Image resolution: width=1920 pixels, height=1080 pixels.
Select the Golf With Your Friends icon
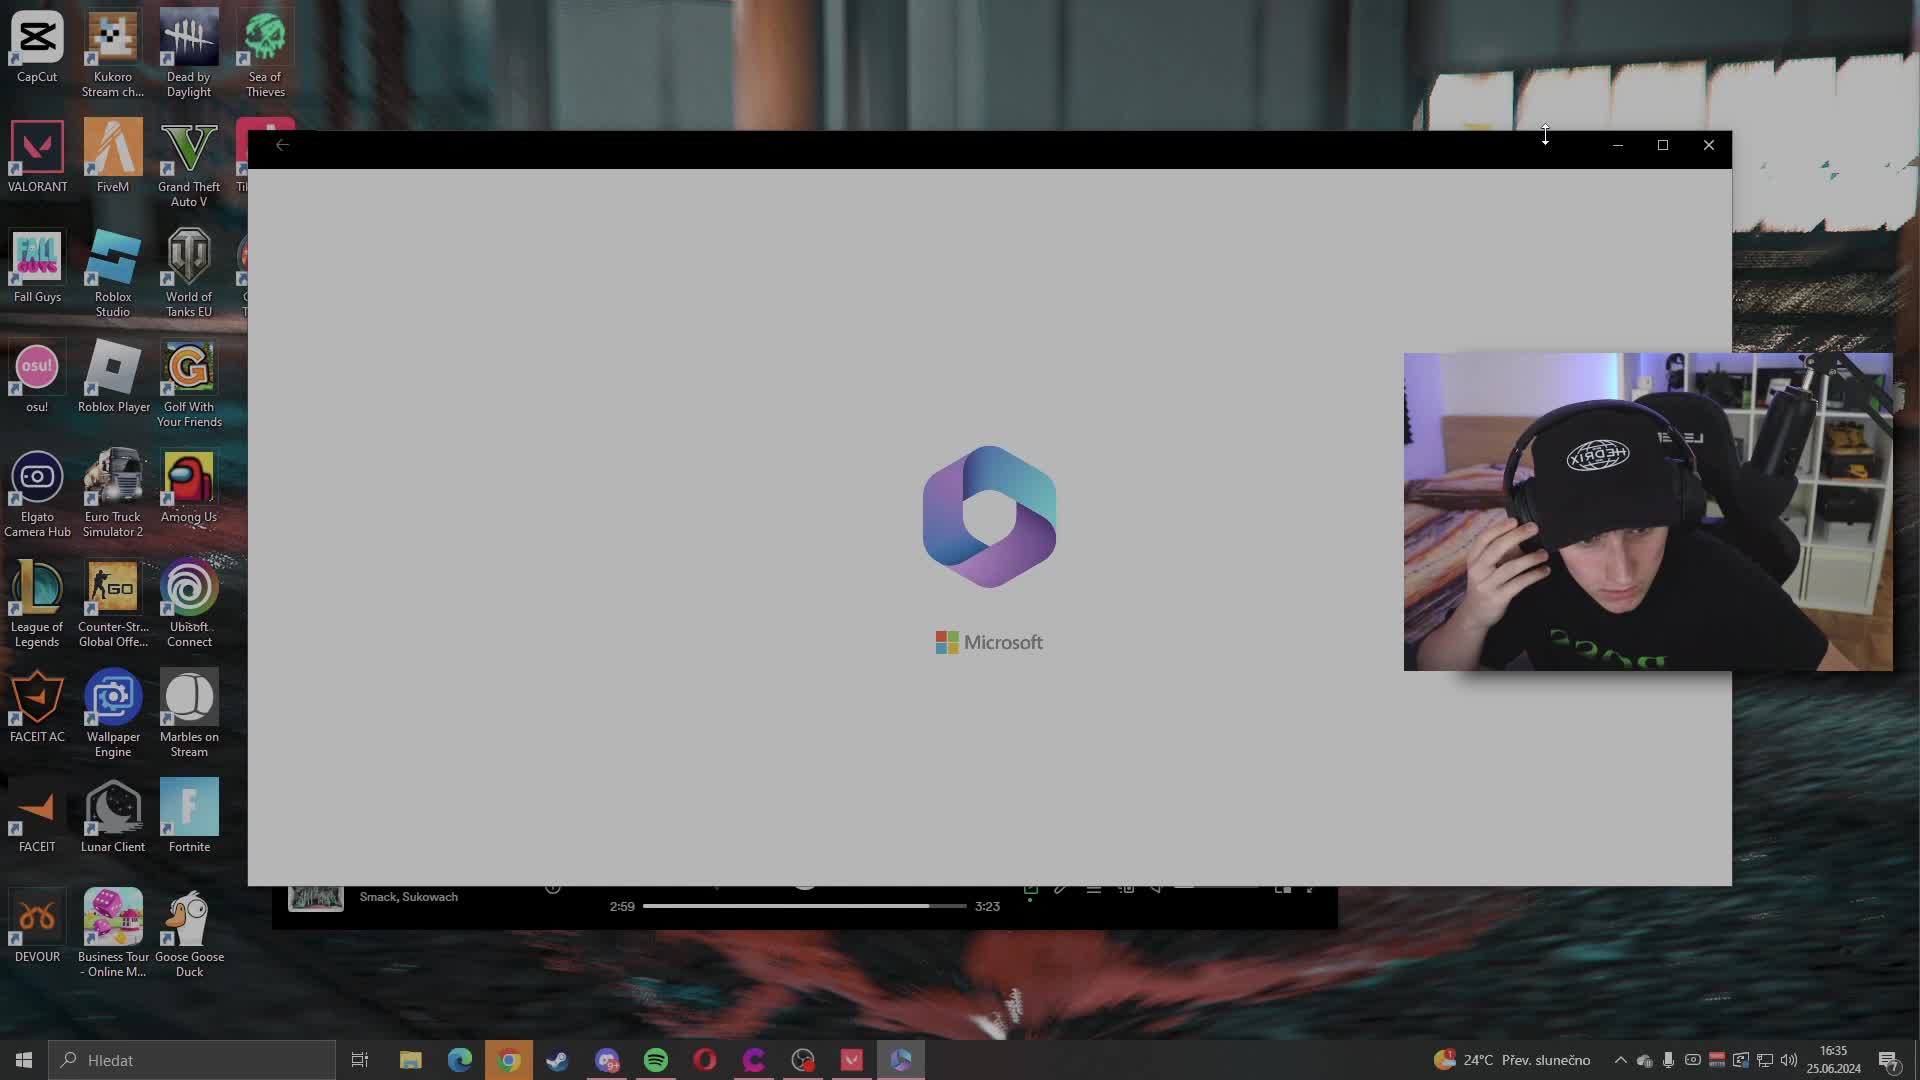click(189, 384)
